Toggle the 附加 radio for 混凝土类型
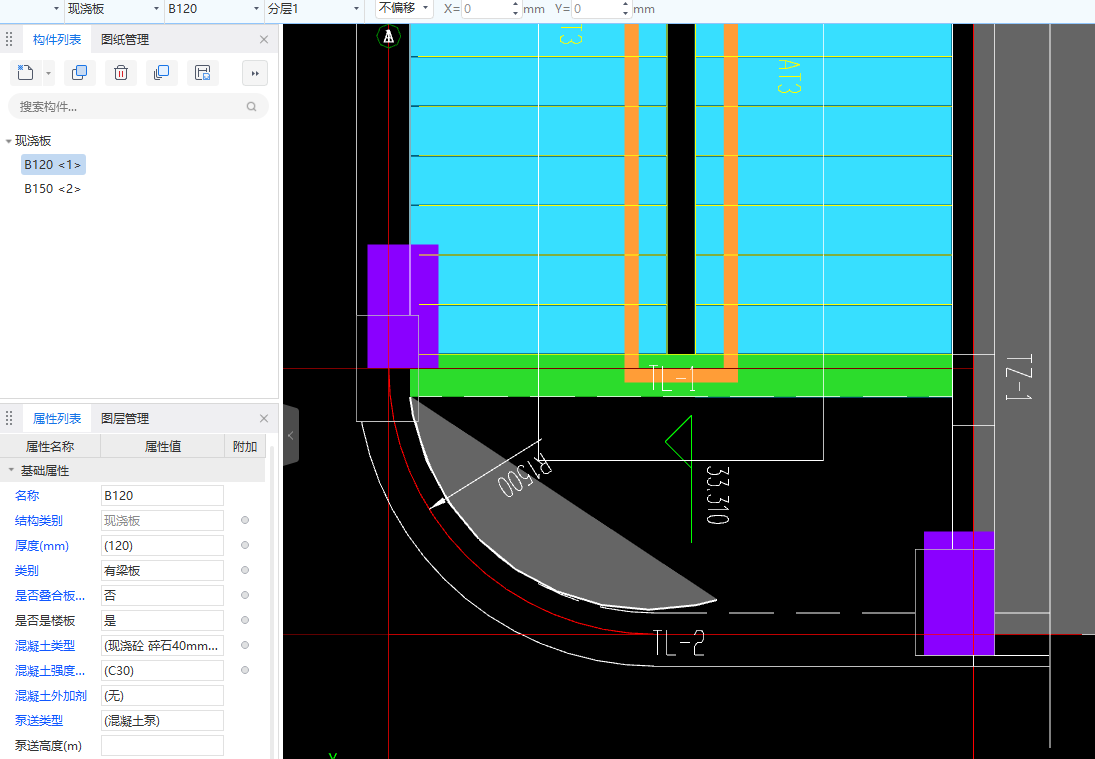 [245, 645]
